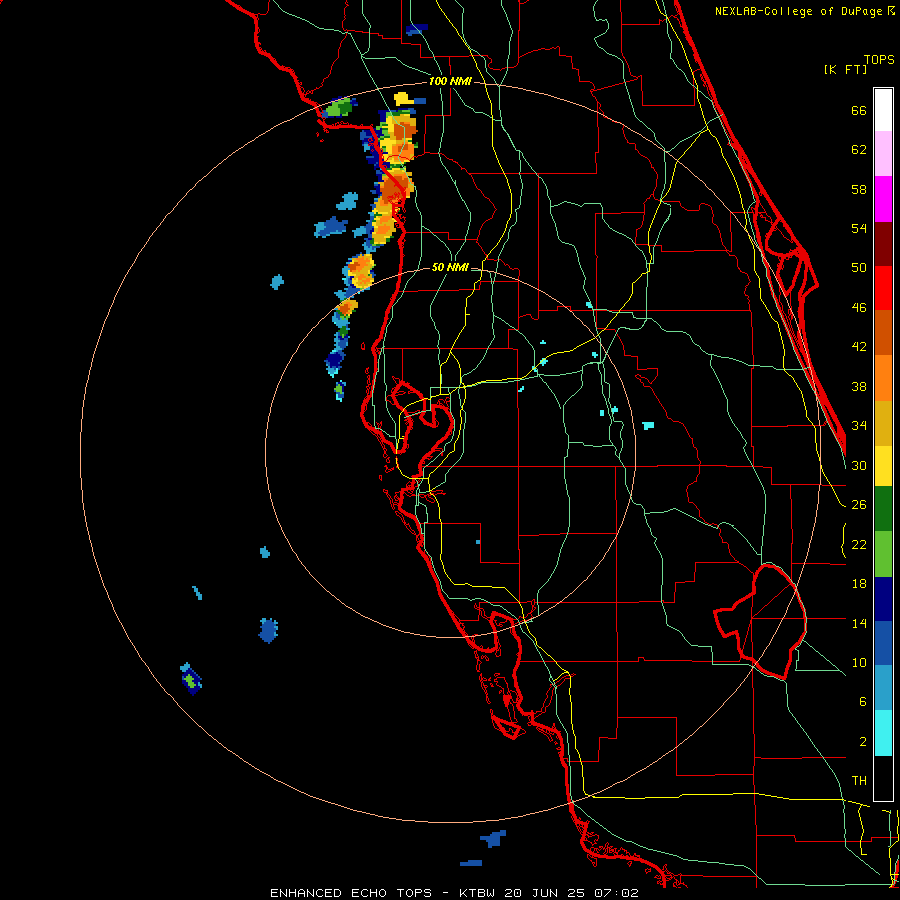Screen dimensions: 900x900
Task: Click the 20 JUN 25 date text
Action: point(545,893)
